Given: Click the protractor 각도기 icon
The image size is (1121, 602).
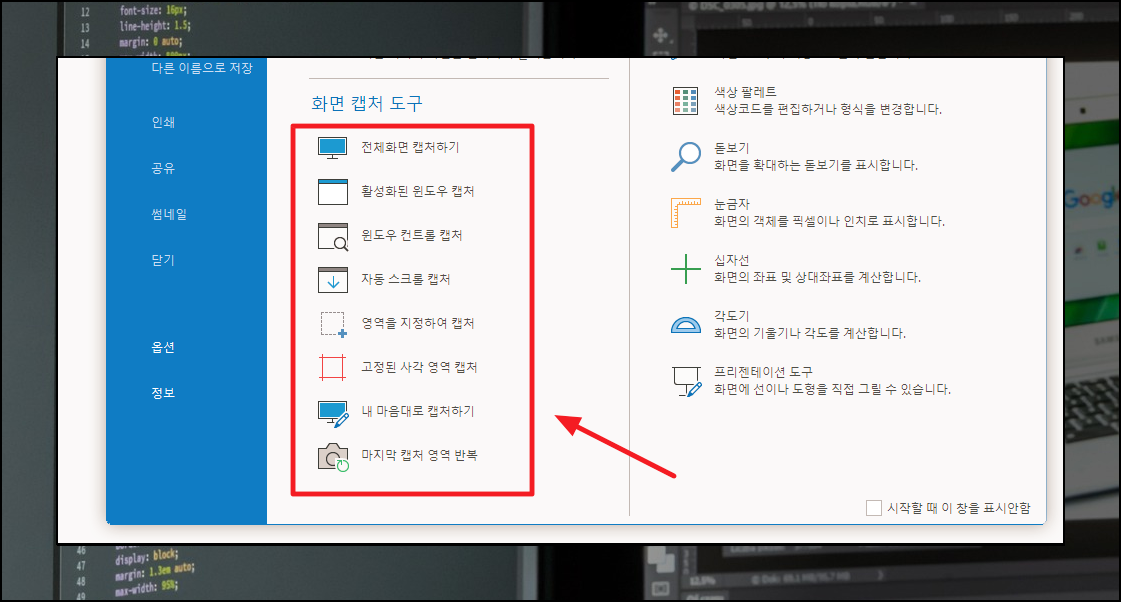Looking at the screenshot, I should 686,325.
